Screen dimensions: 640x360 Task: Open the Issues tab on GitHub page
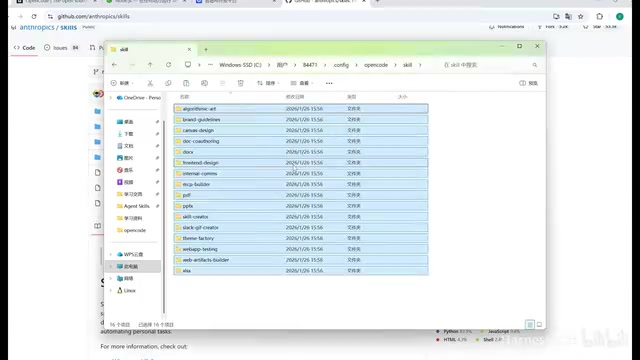click(x=61, y=48)
